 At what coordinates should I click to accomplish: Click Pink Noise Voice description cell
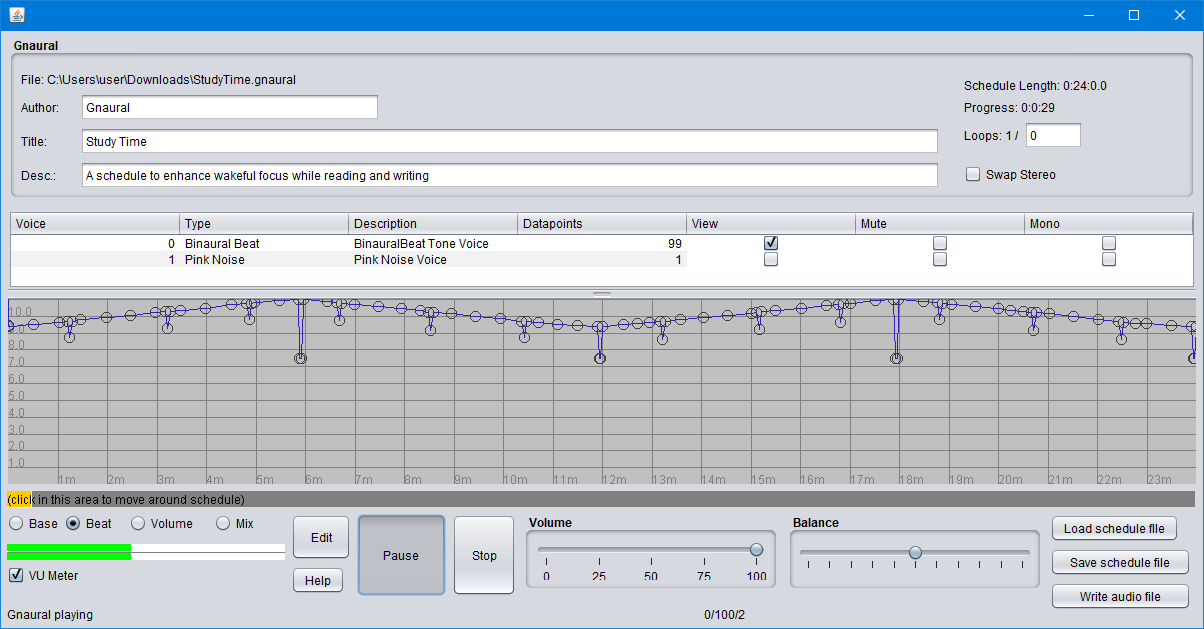[x=433, y=260]
